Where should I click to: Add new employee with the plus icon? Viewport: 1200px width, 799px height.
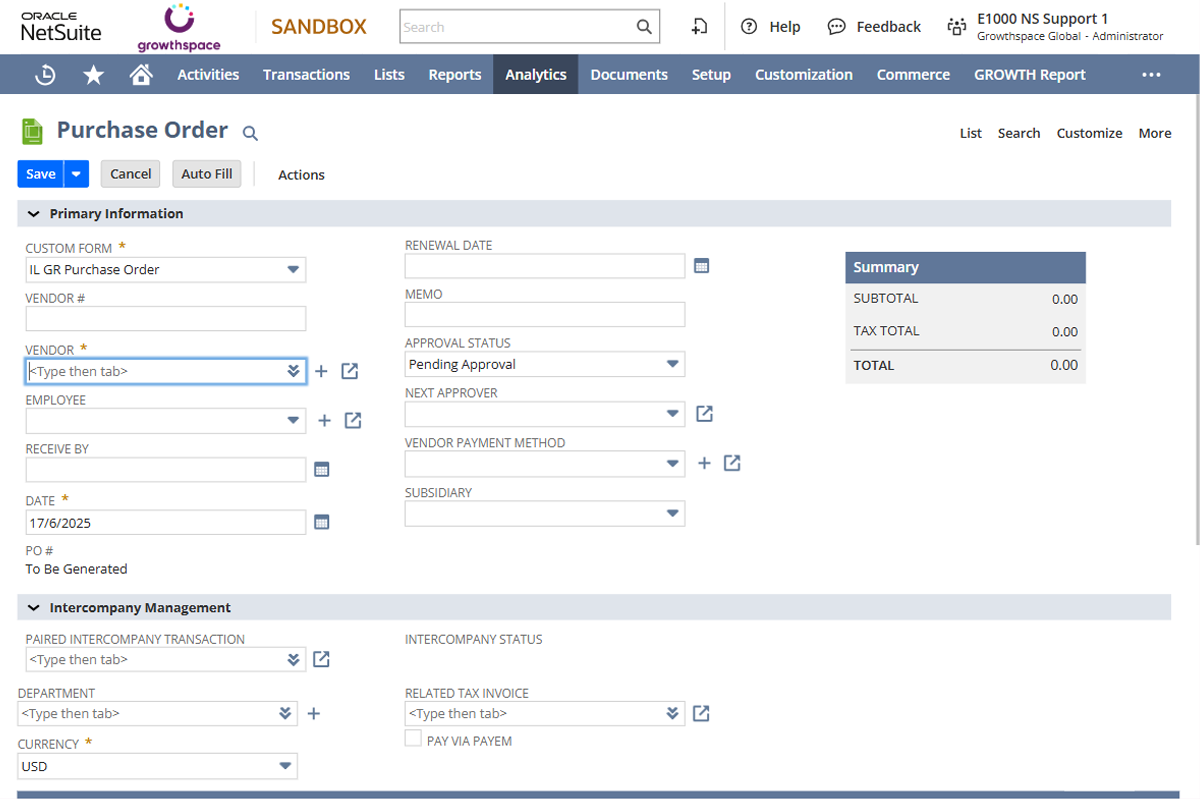(x=324, y=421)
